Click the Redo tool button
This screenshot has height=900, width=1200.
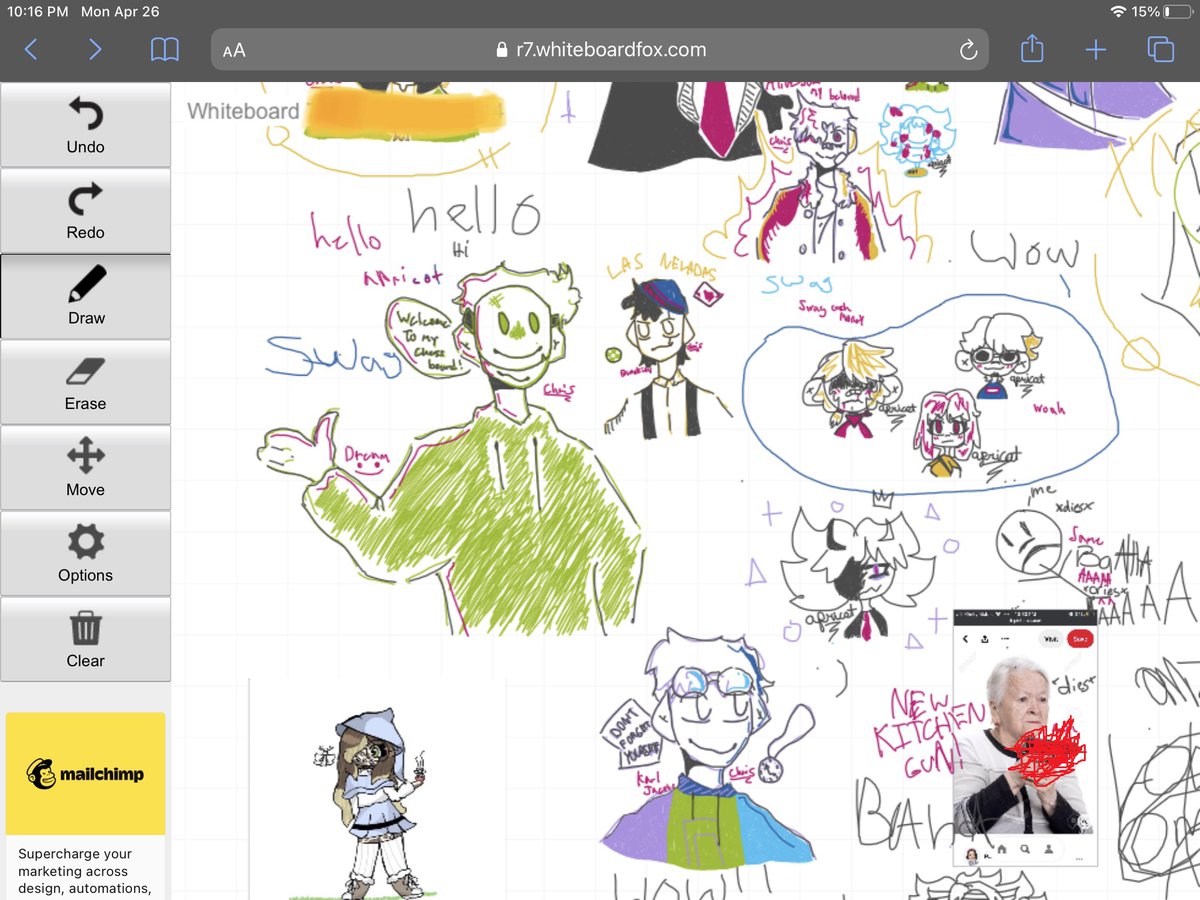click(85, 210)
